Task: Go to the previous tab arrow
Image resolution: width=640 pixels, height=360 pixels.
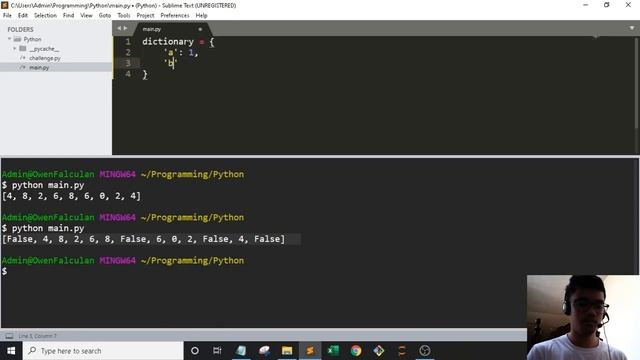Action: click(119, 28)
